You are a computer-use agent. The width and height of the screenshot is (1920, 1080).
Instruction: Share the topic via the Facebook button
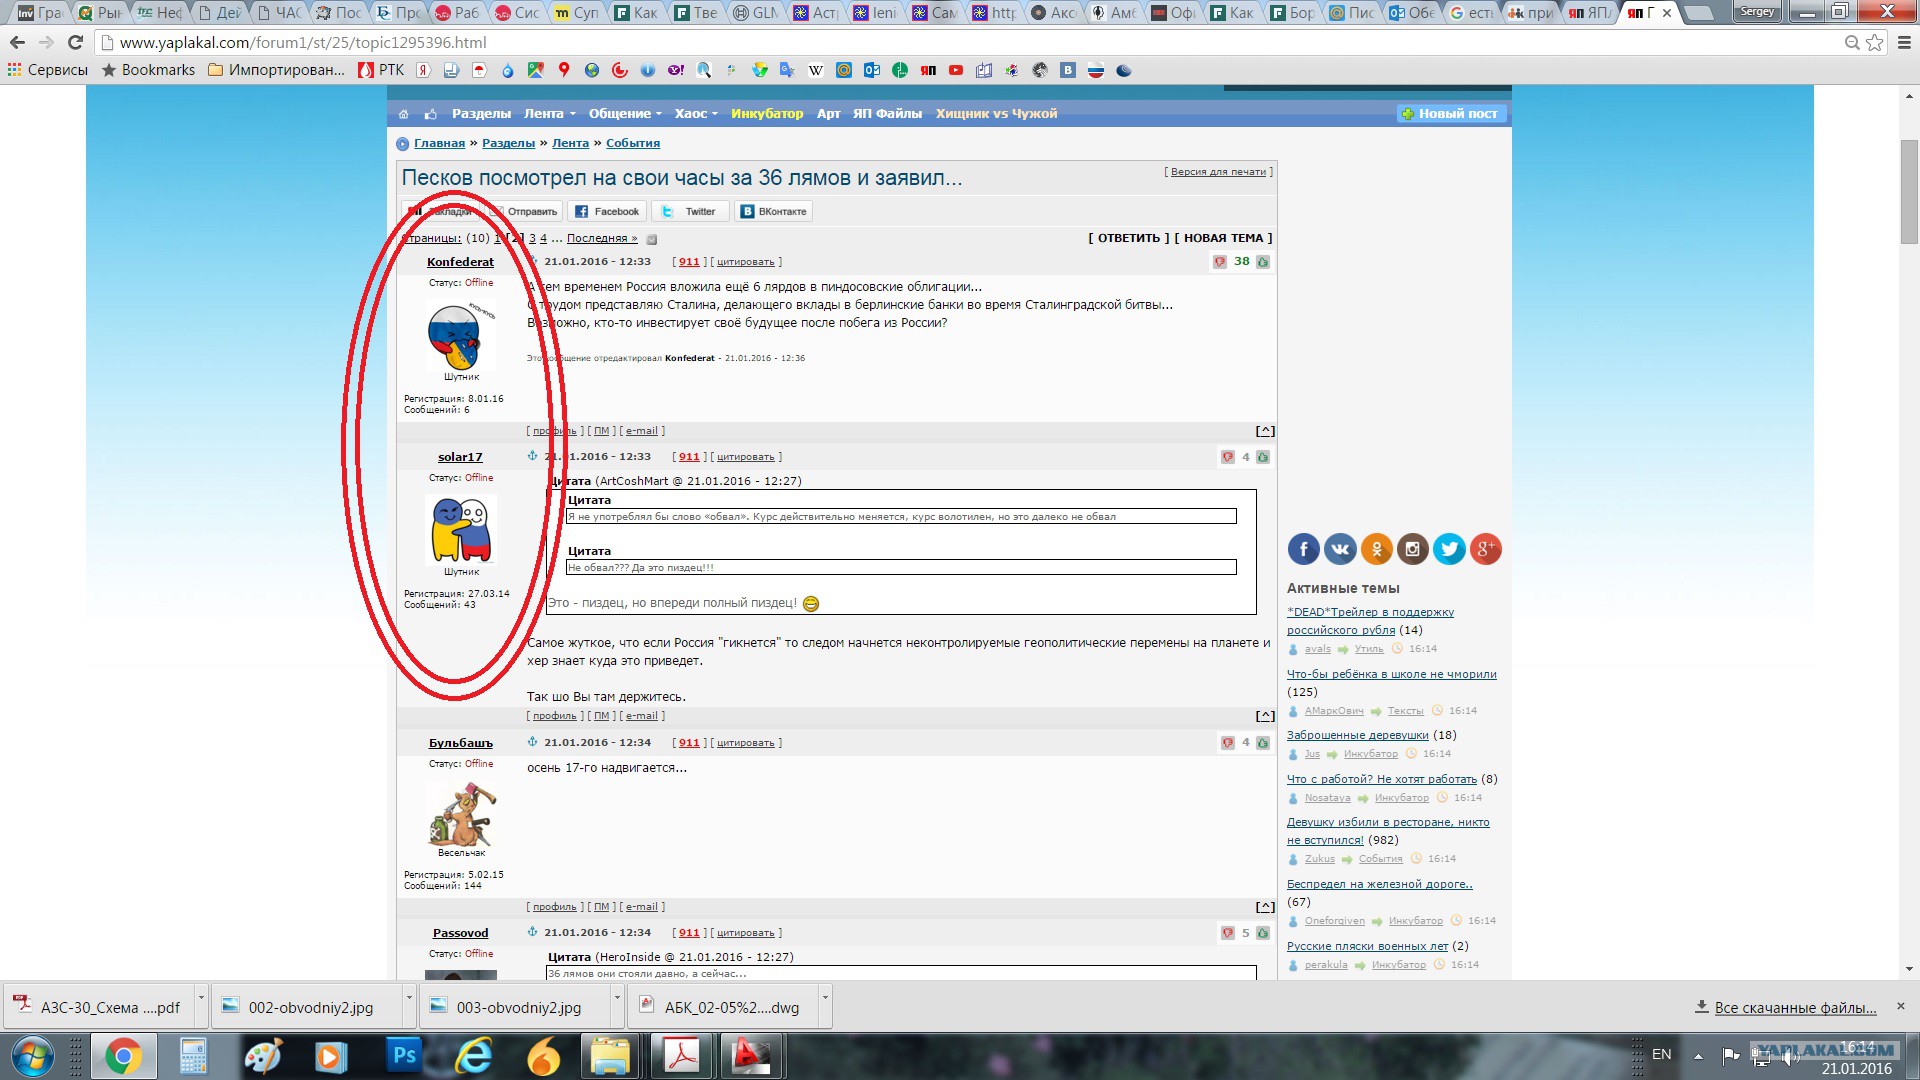pos(607,211)
